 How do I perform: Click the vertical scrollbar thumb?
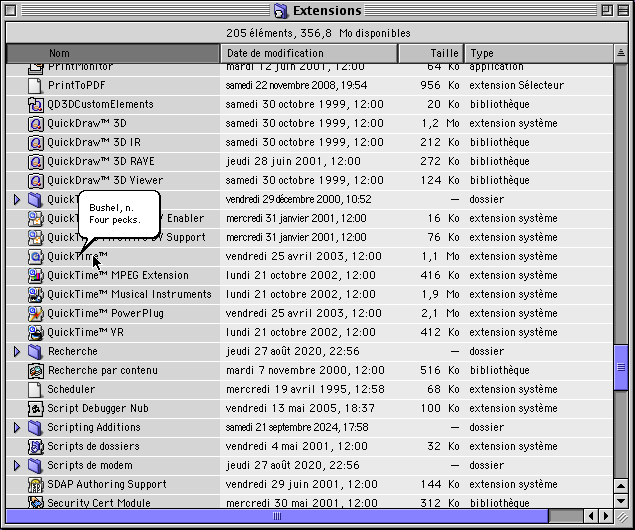coord(621,368)
